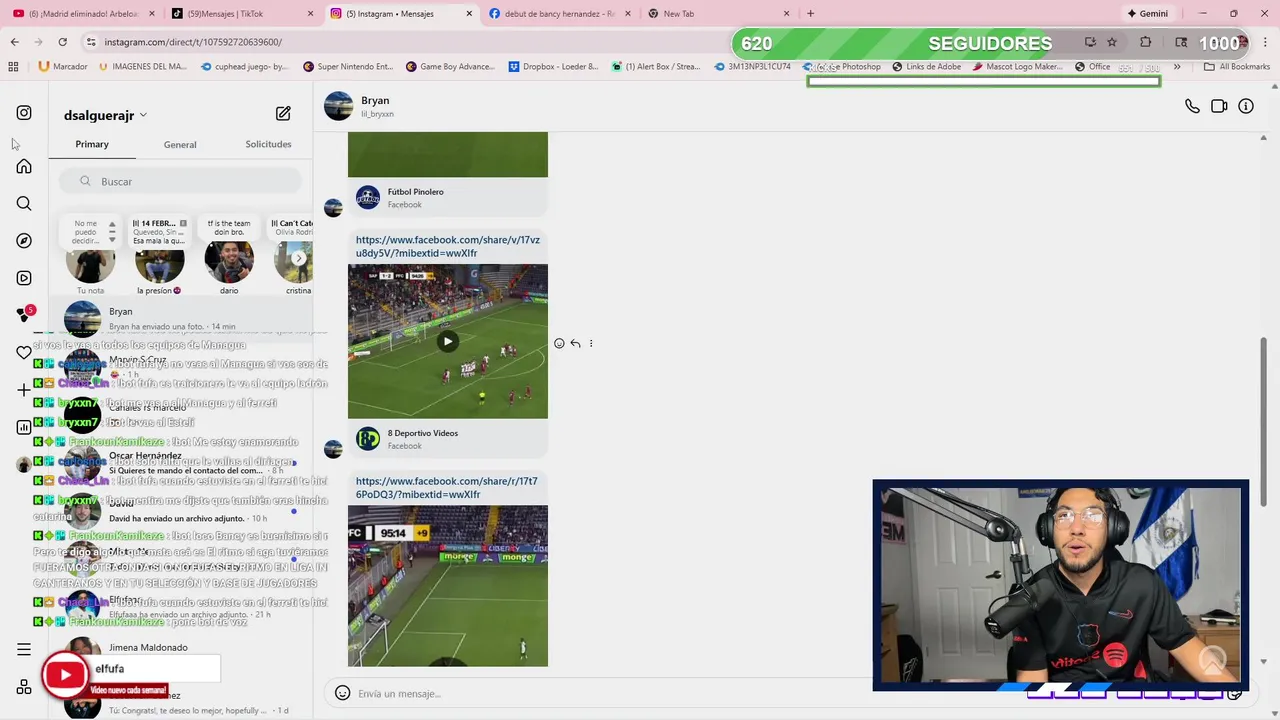This screenshot has height=720, width=1280.
Task: Open la presion note avatar
Action: coord(159,262)
